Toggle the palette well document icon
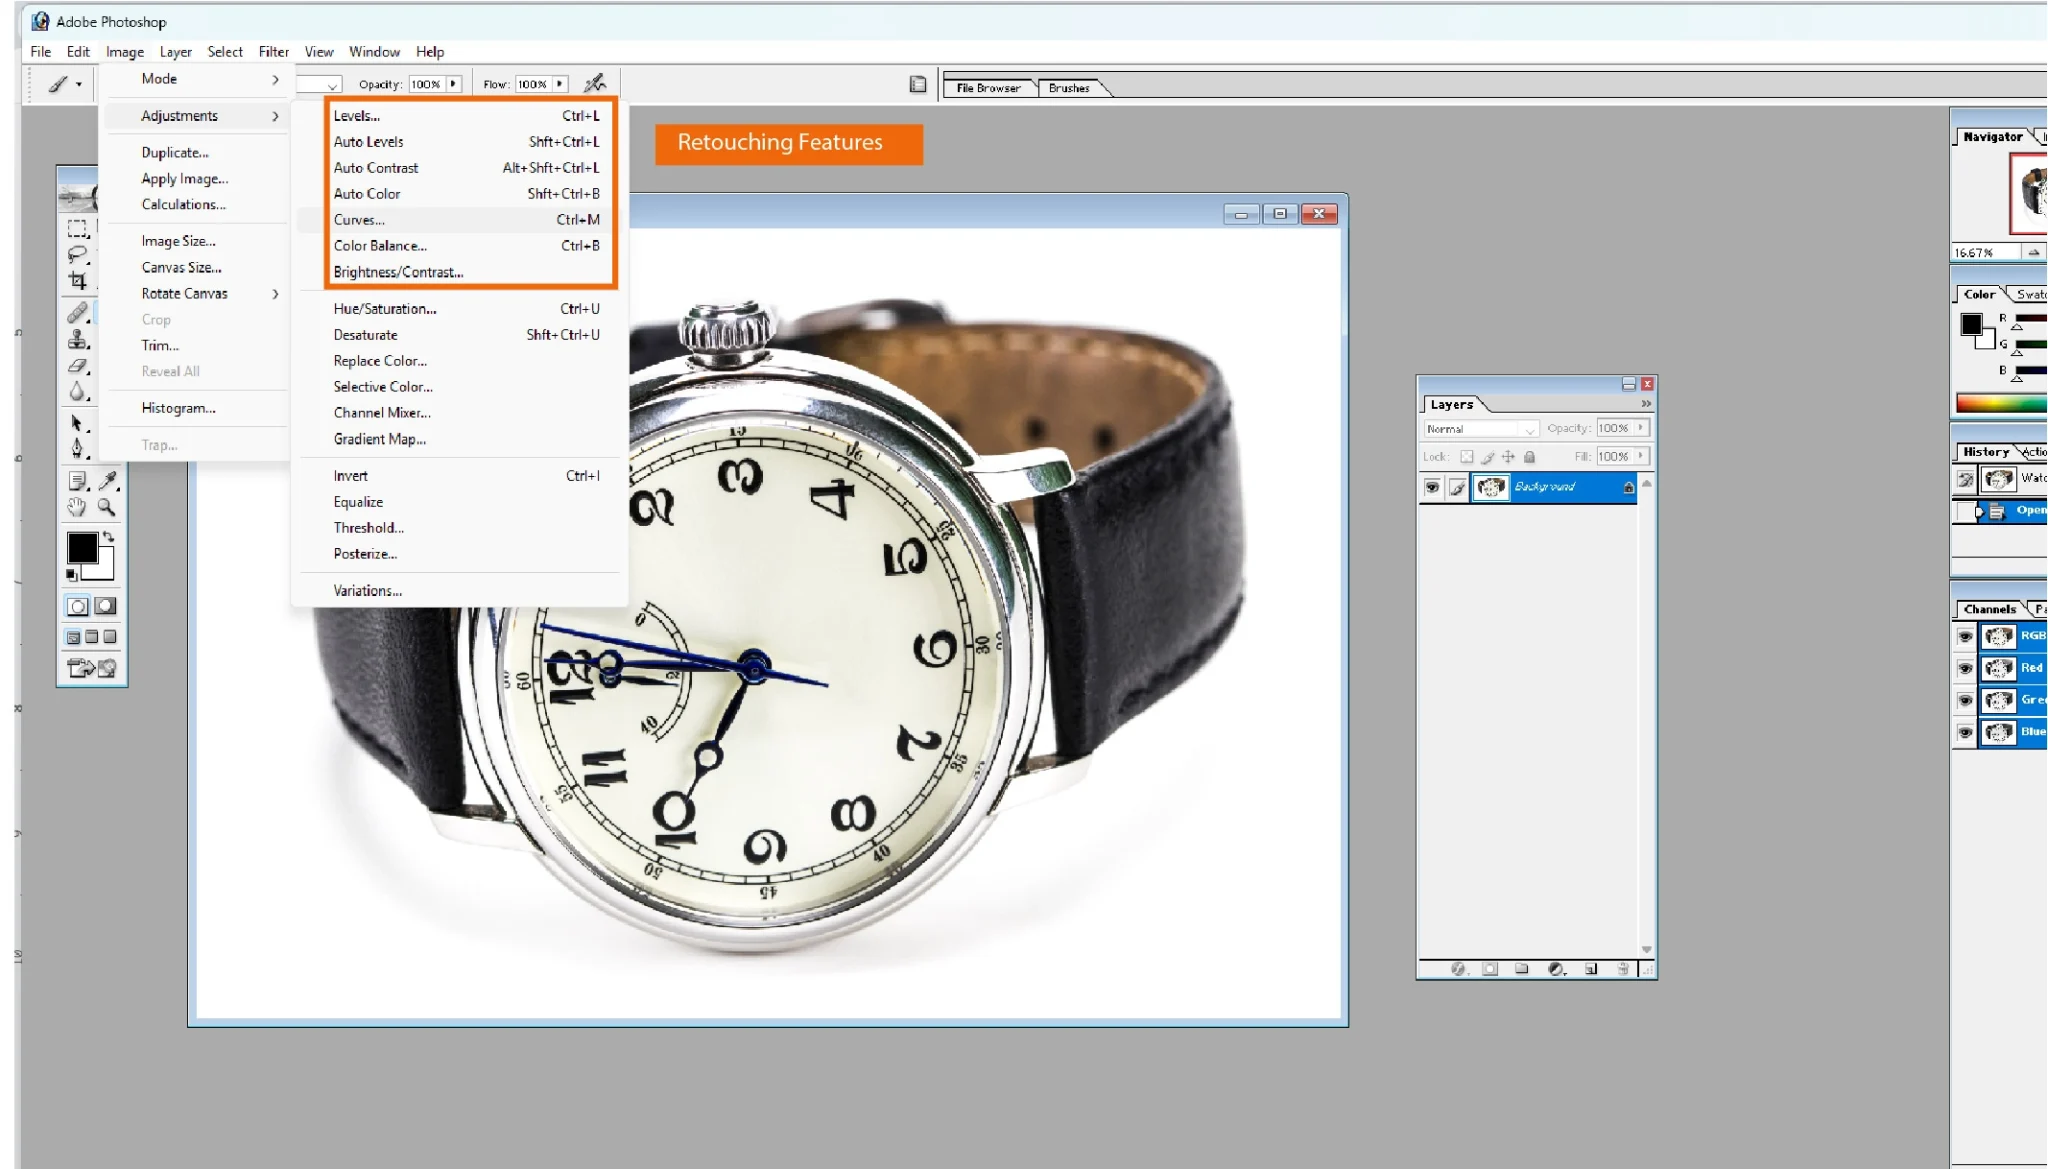The width and height of the screenshot is (2048, 1169). (918, 85)
